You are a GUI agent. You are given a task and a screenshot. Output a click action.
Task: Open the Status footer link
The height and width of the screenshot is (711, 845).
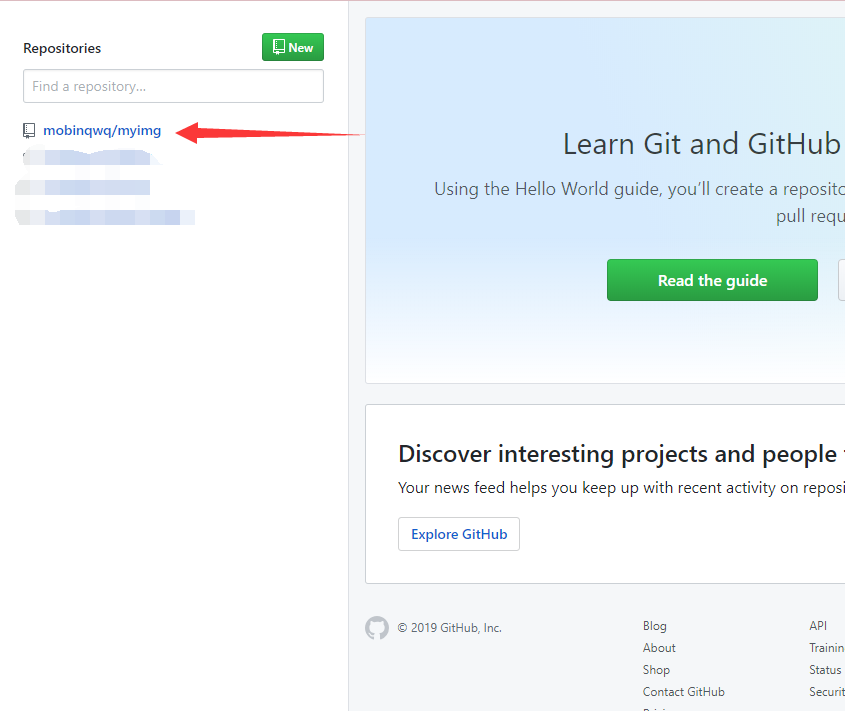click(825, 670)
